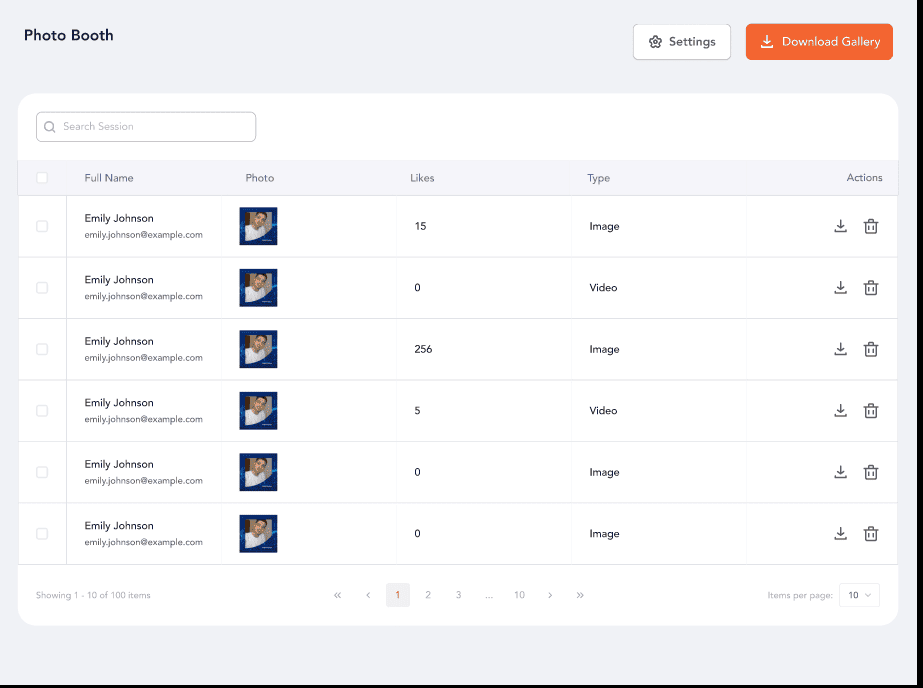Delete the item with 256 likes
Viewport: 923px width, 688px height.
coord(871,349)
